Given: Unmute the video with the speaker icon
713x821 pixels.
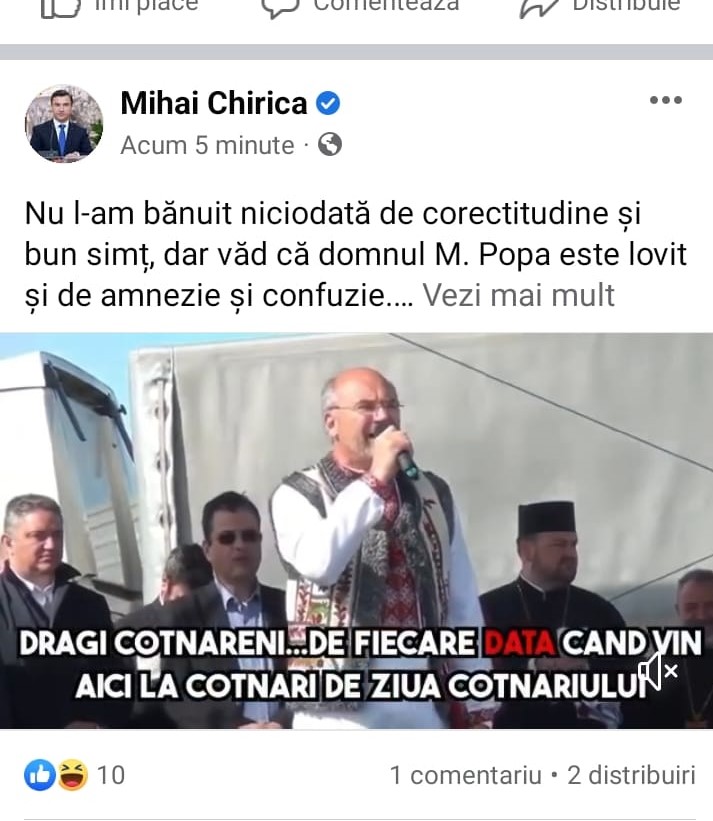Looking at the screenshot, I should click(658, 670).
